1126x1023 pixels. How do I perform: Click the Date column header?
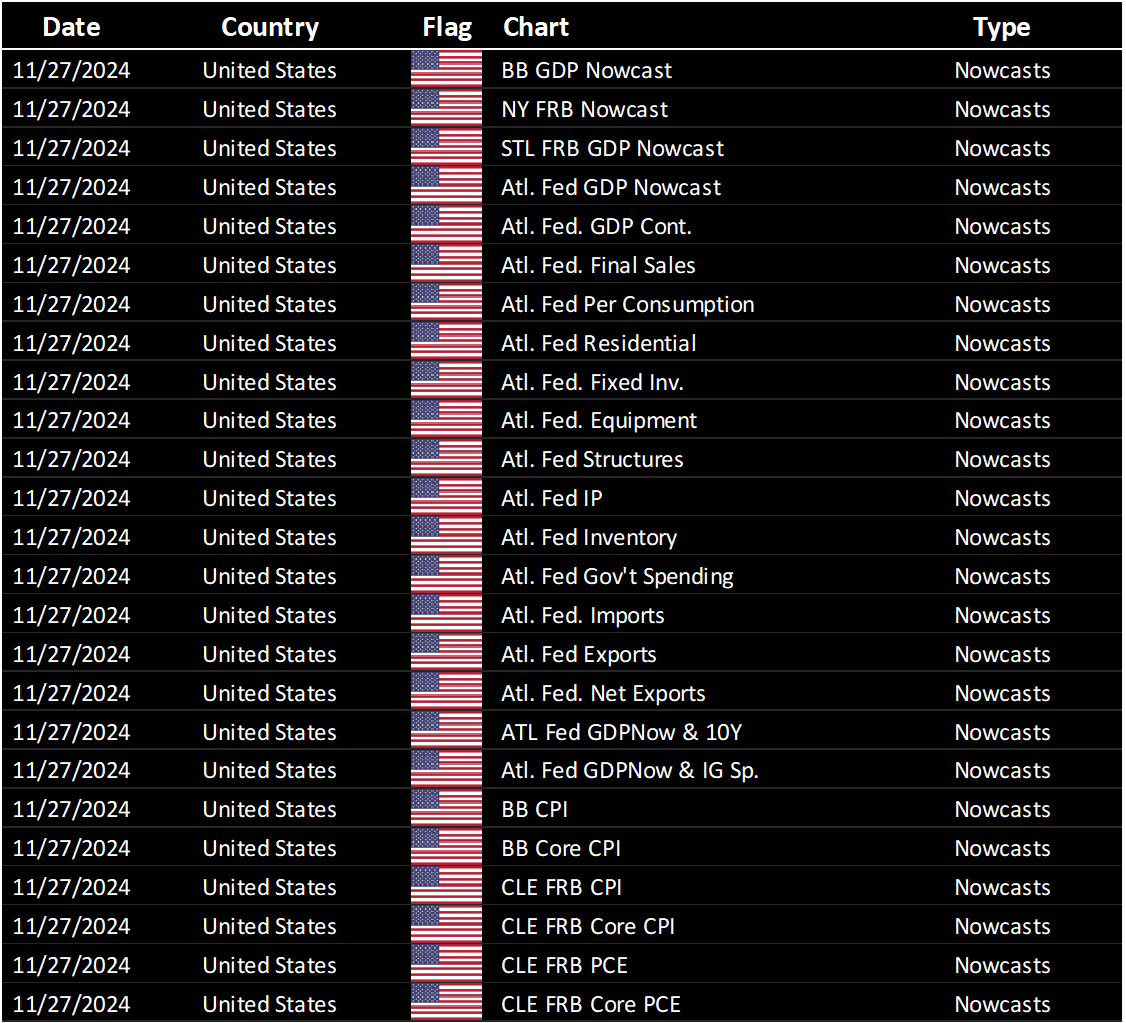[x=71, y=27]
